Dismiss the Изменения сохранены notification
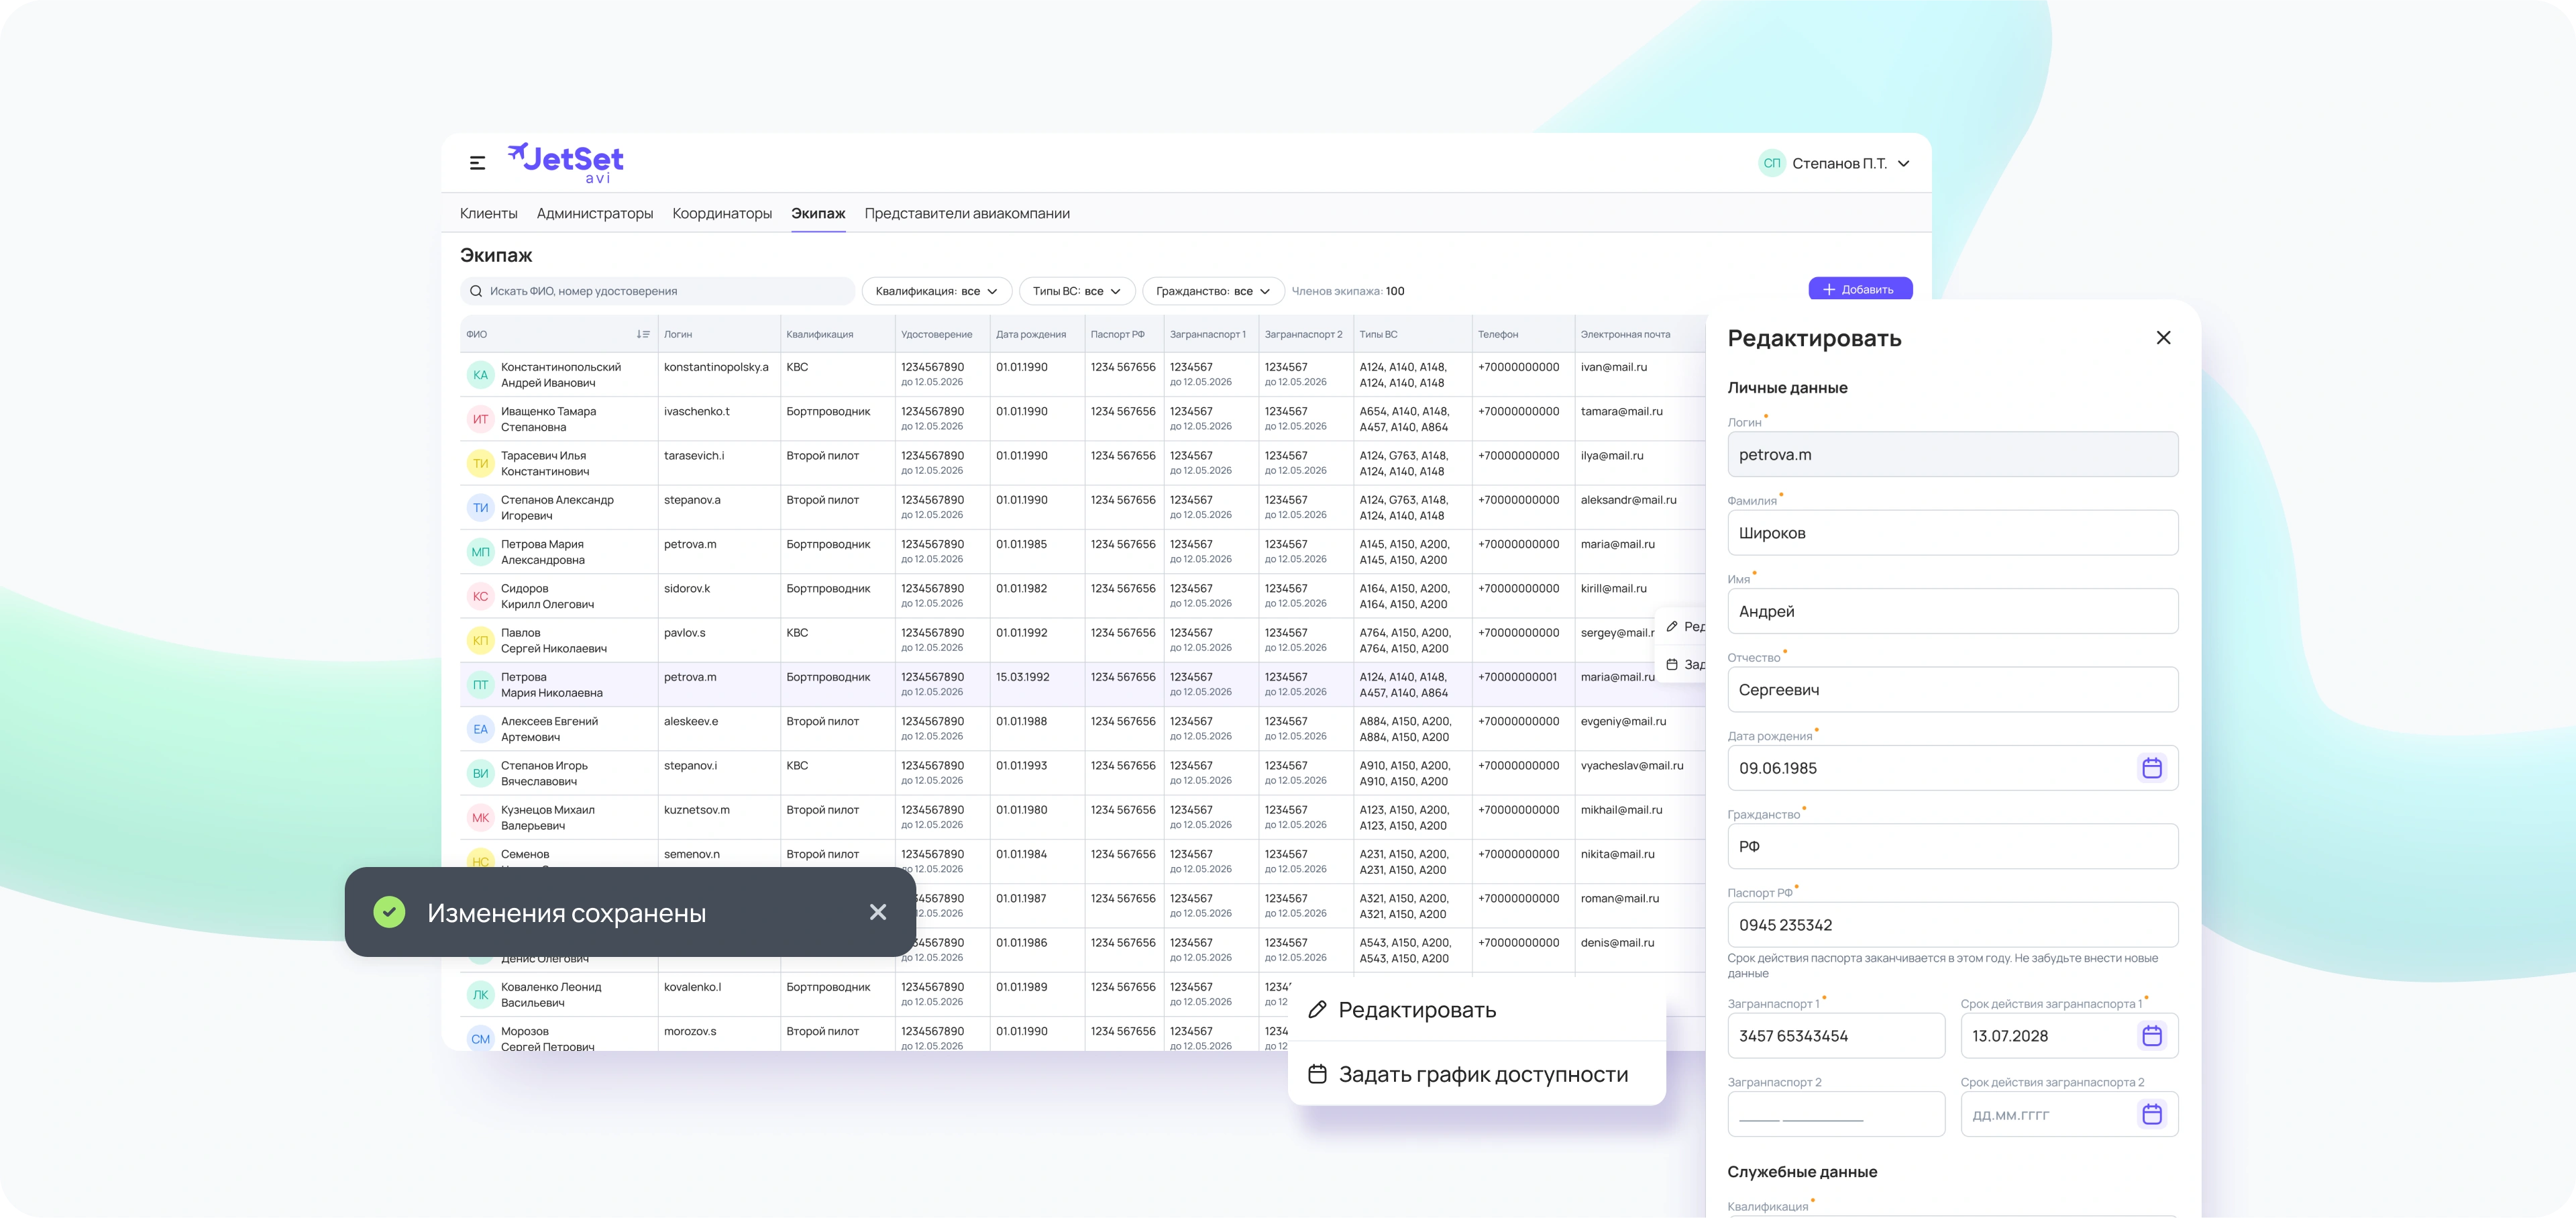Image resolution: width=2576 pixels, height=1218 pixels. pos(877,912)
